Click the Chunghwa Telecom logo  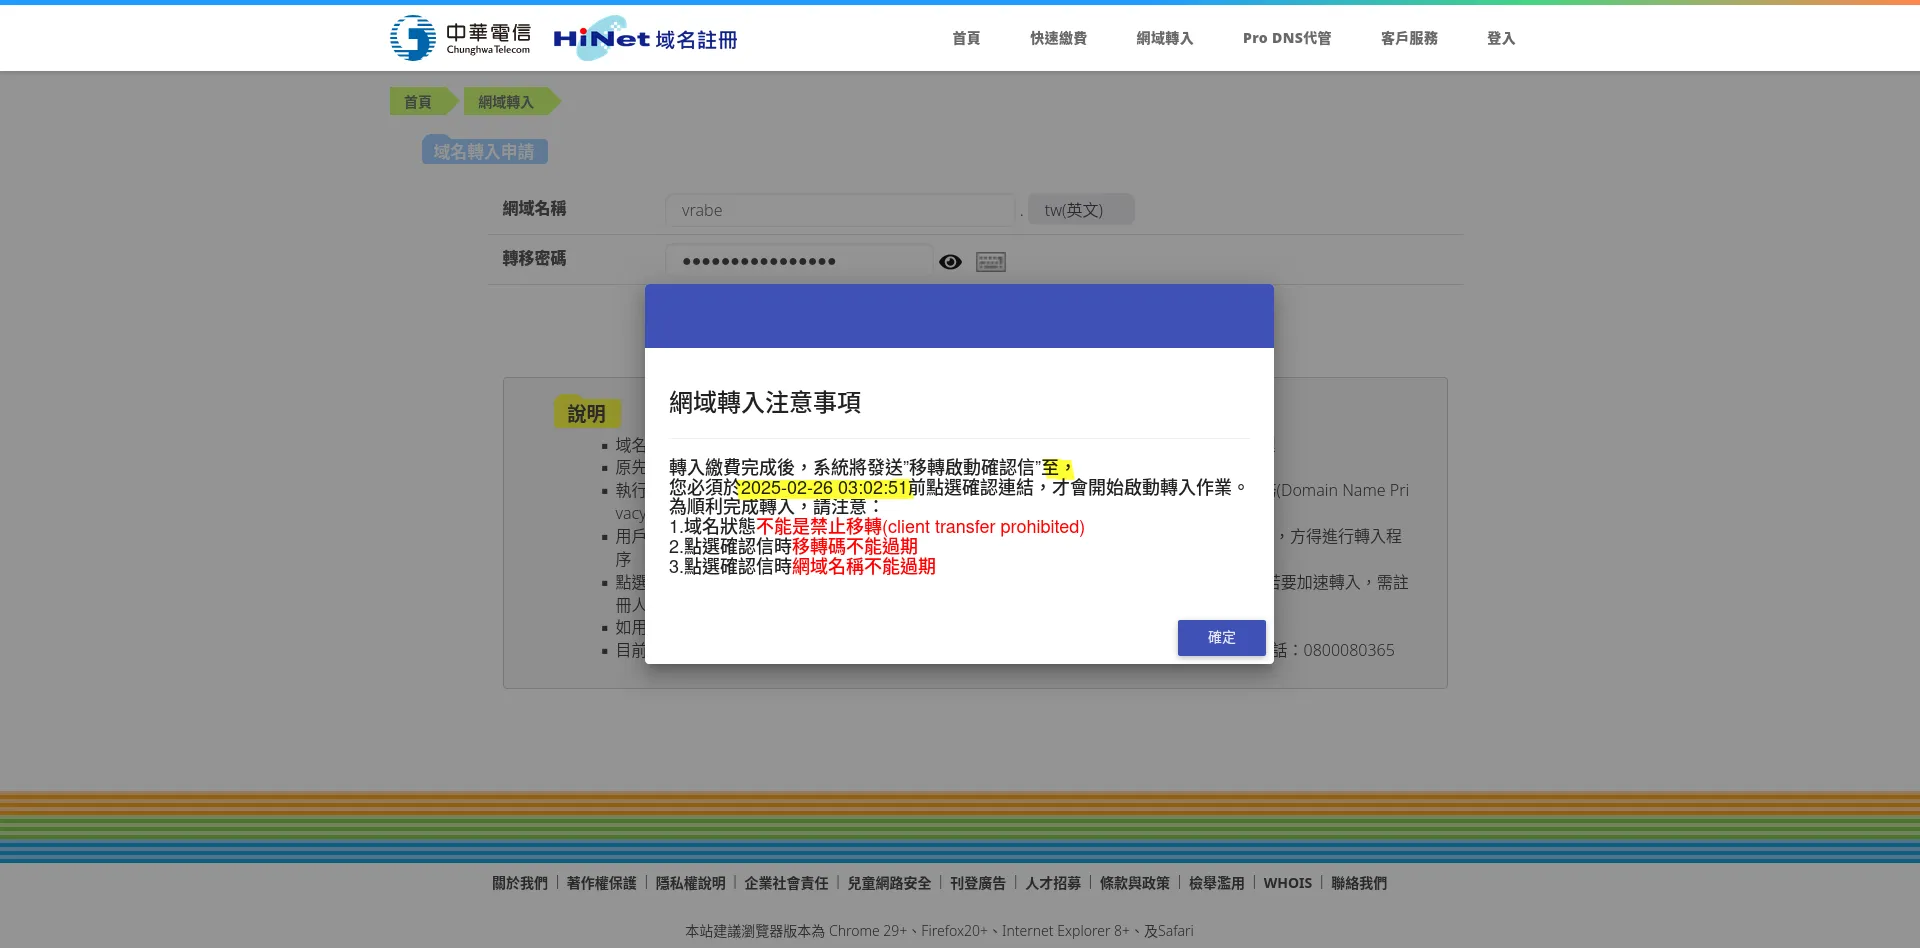click(460, 38)
